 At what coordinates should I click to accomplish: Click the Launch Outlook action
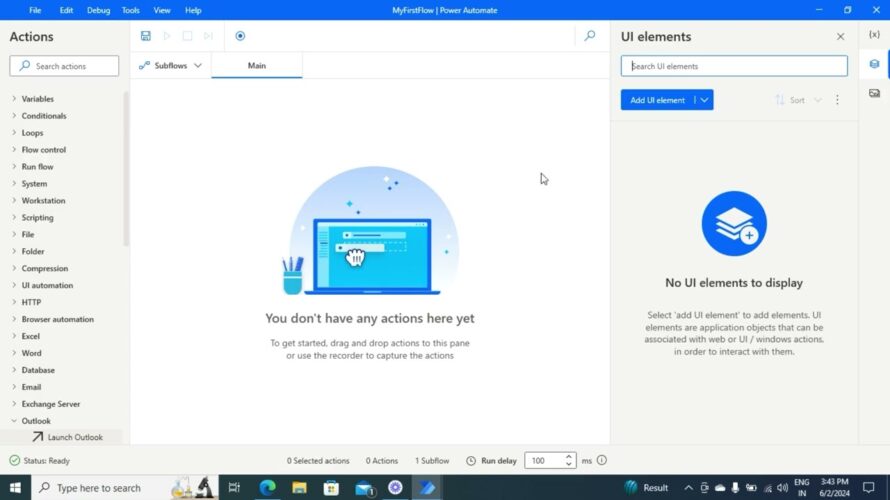(x=68, y=437)
